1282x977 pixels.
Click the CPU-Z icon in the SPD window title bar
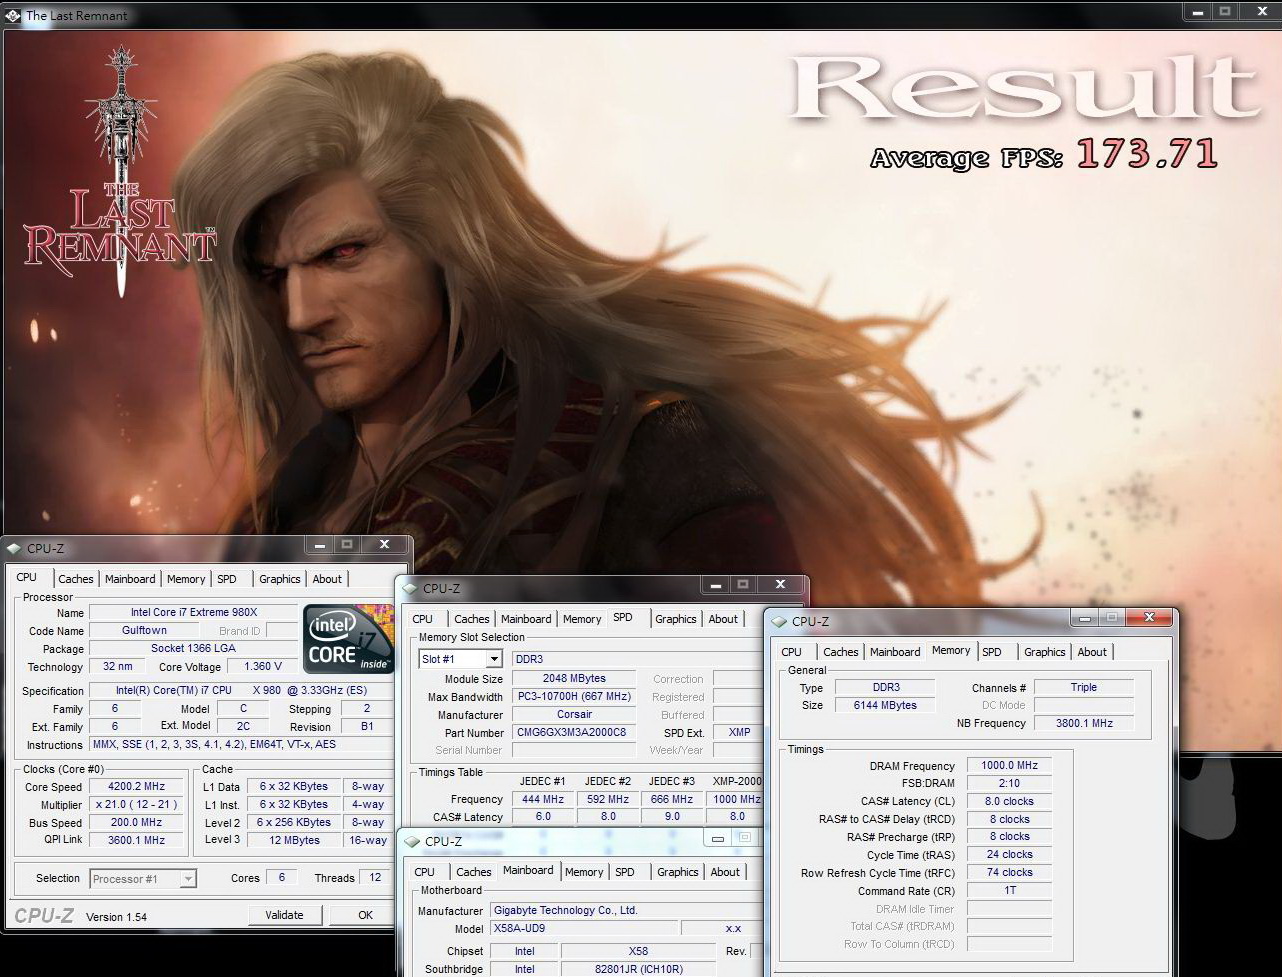(x=411, y=589)
